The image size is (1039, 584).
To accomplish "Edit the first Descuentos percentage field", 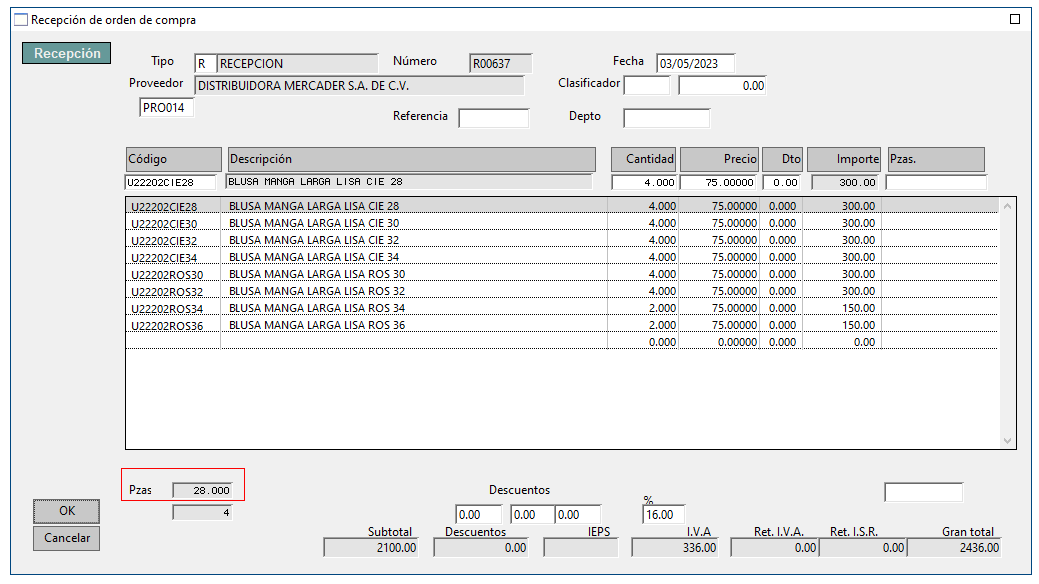I will [x=478, y=514].
